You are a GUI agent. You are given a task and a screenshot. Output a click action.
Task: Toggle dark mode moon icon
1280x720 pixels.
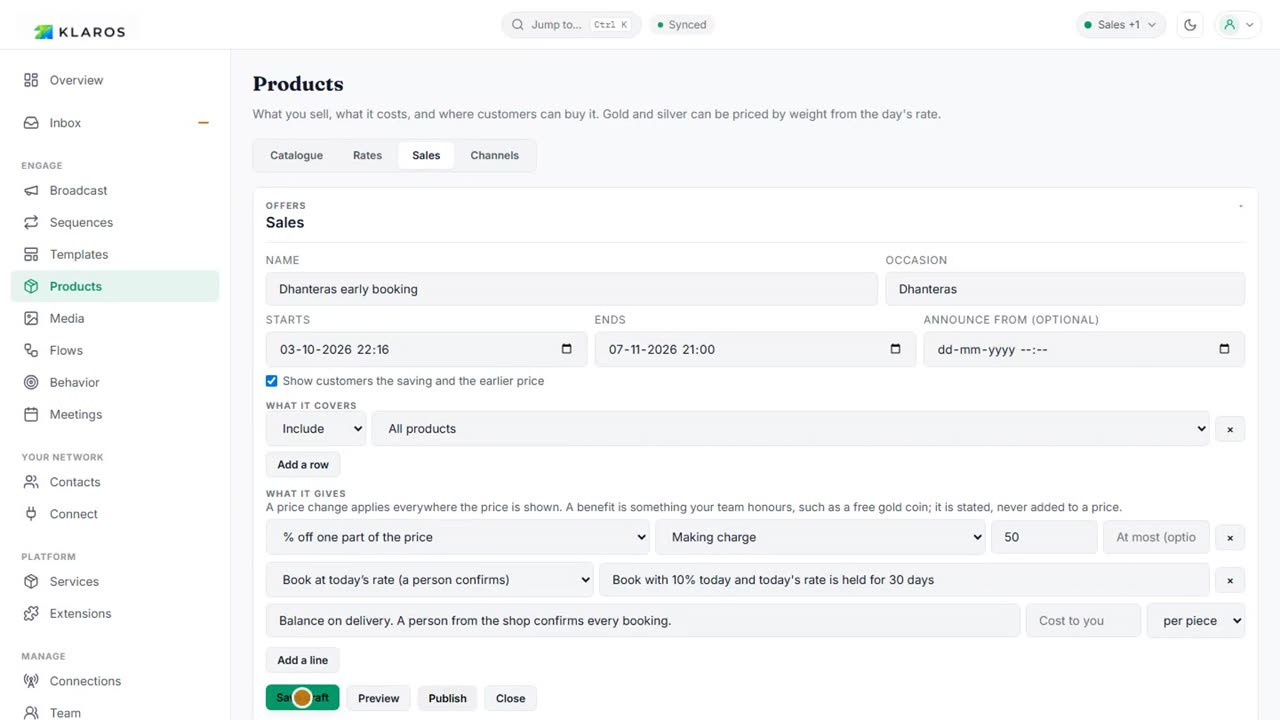(1190, 25)
